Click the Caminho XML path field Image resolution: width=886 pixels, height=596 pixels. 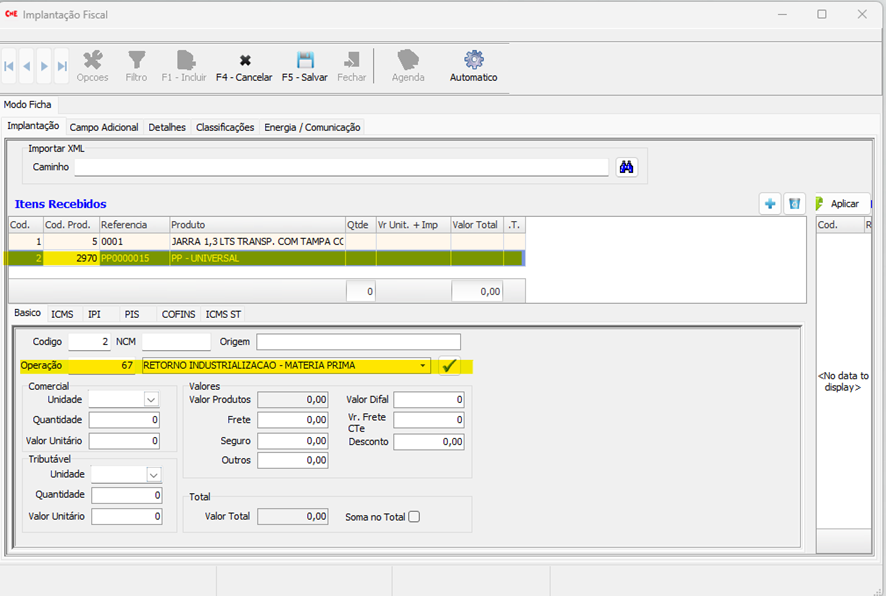[341, 167]
